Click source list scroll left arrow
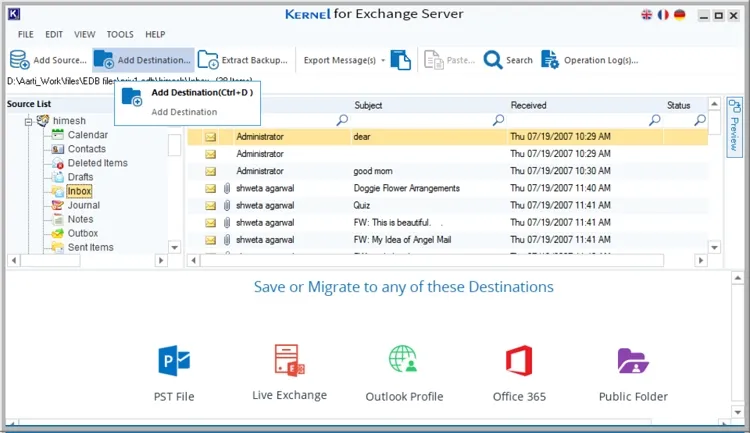Image resolution: width=750 pixels, height=433 pixels. tap(14, 260)
